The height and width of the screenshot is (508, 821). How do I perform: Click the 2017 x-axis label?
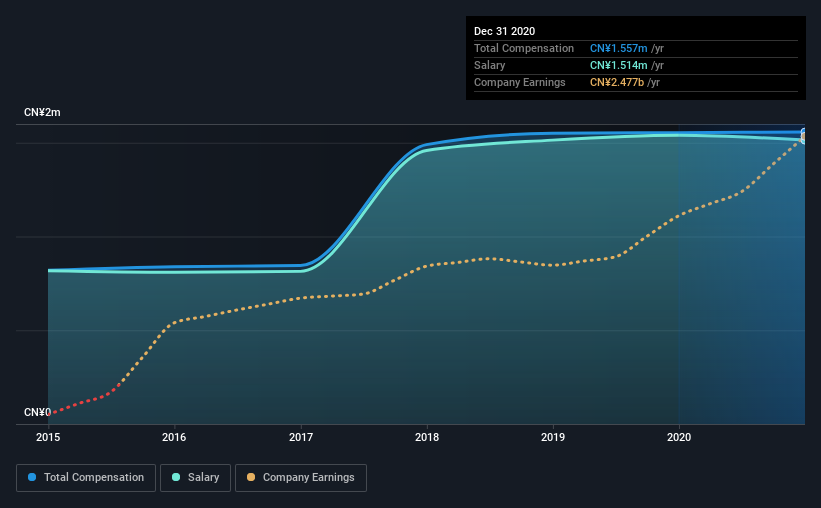click(x=301, y=437)
